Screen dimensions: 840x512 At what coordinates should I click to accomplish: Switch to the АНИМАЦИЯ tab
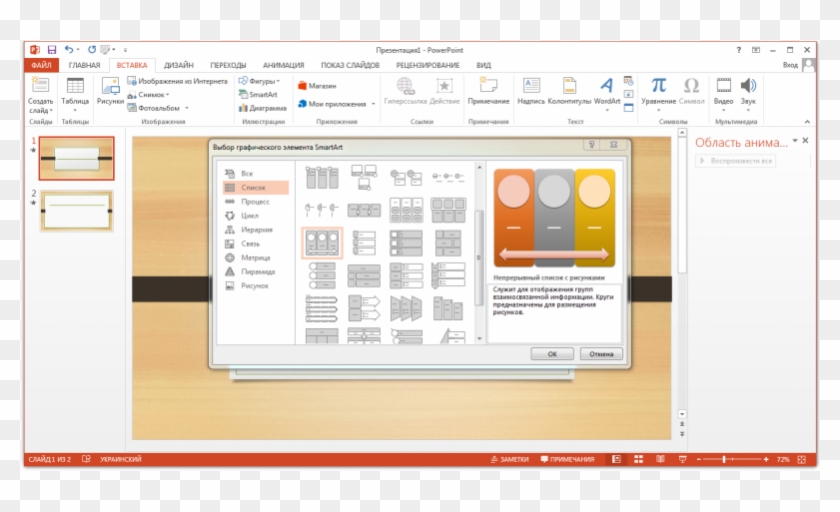[283, 65]
